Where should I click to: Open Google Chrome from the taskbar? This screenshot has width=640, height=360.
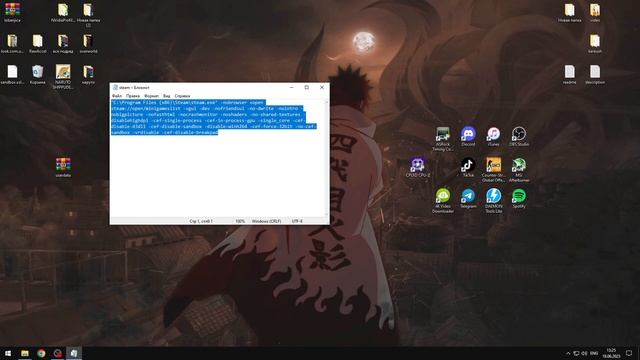tap(41, 353)
